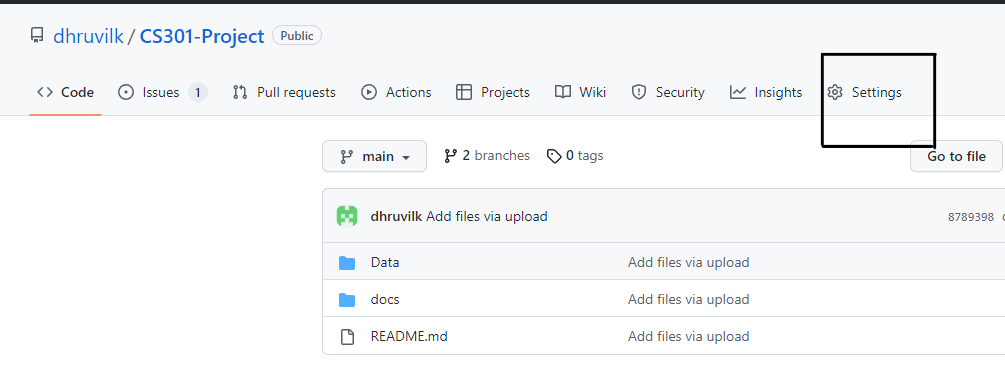The height and width of the screenshot is (370, 1005).
Task: Click the Actions play-circle icon
Action: pos(369,92)
